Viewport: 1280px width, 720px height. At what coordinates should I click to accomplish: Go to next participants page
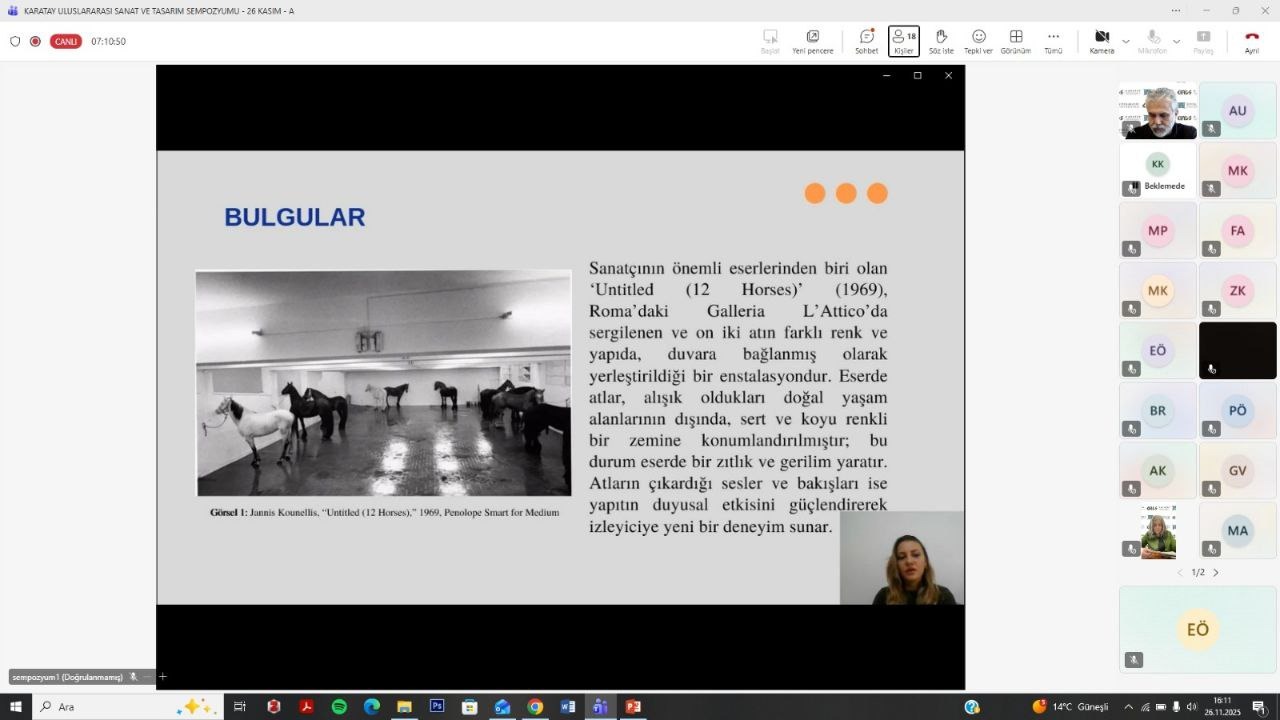coord(1216,573)
